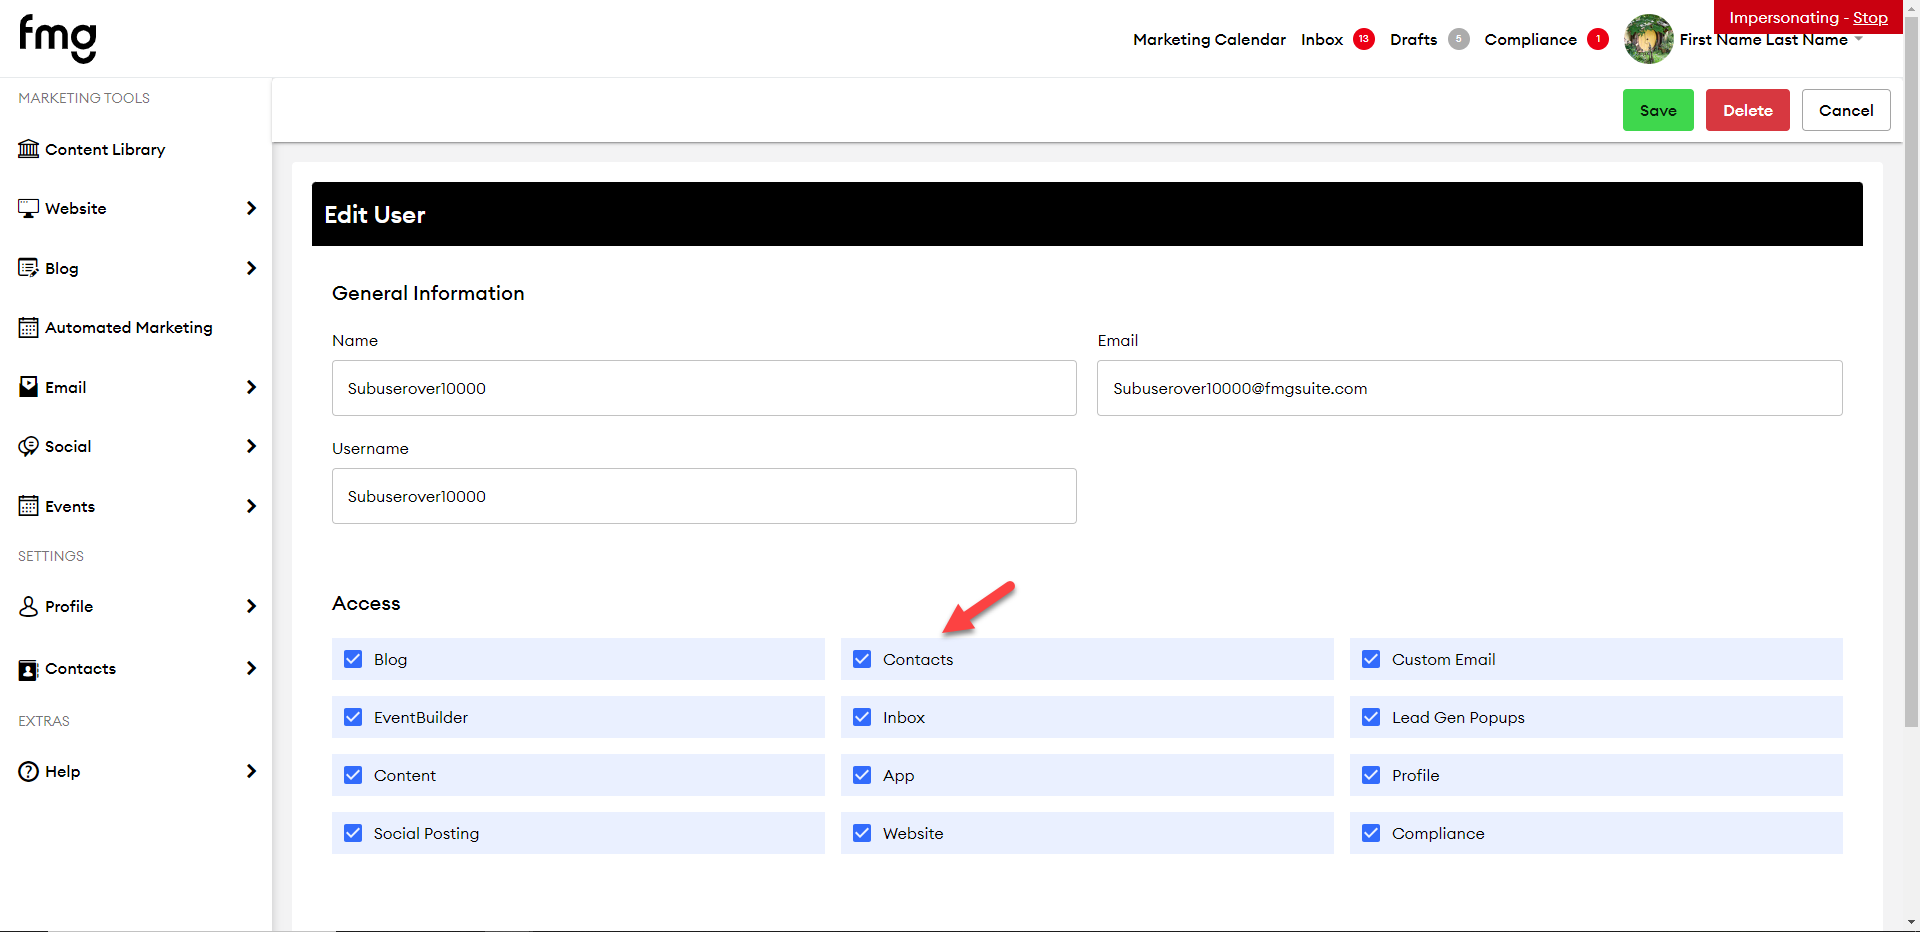Click the Stop impersonating link
The width and height of the screenshot is (1920, 932).
click(1870, 18)
